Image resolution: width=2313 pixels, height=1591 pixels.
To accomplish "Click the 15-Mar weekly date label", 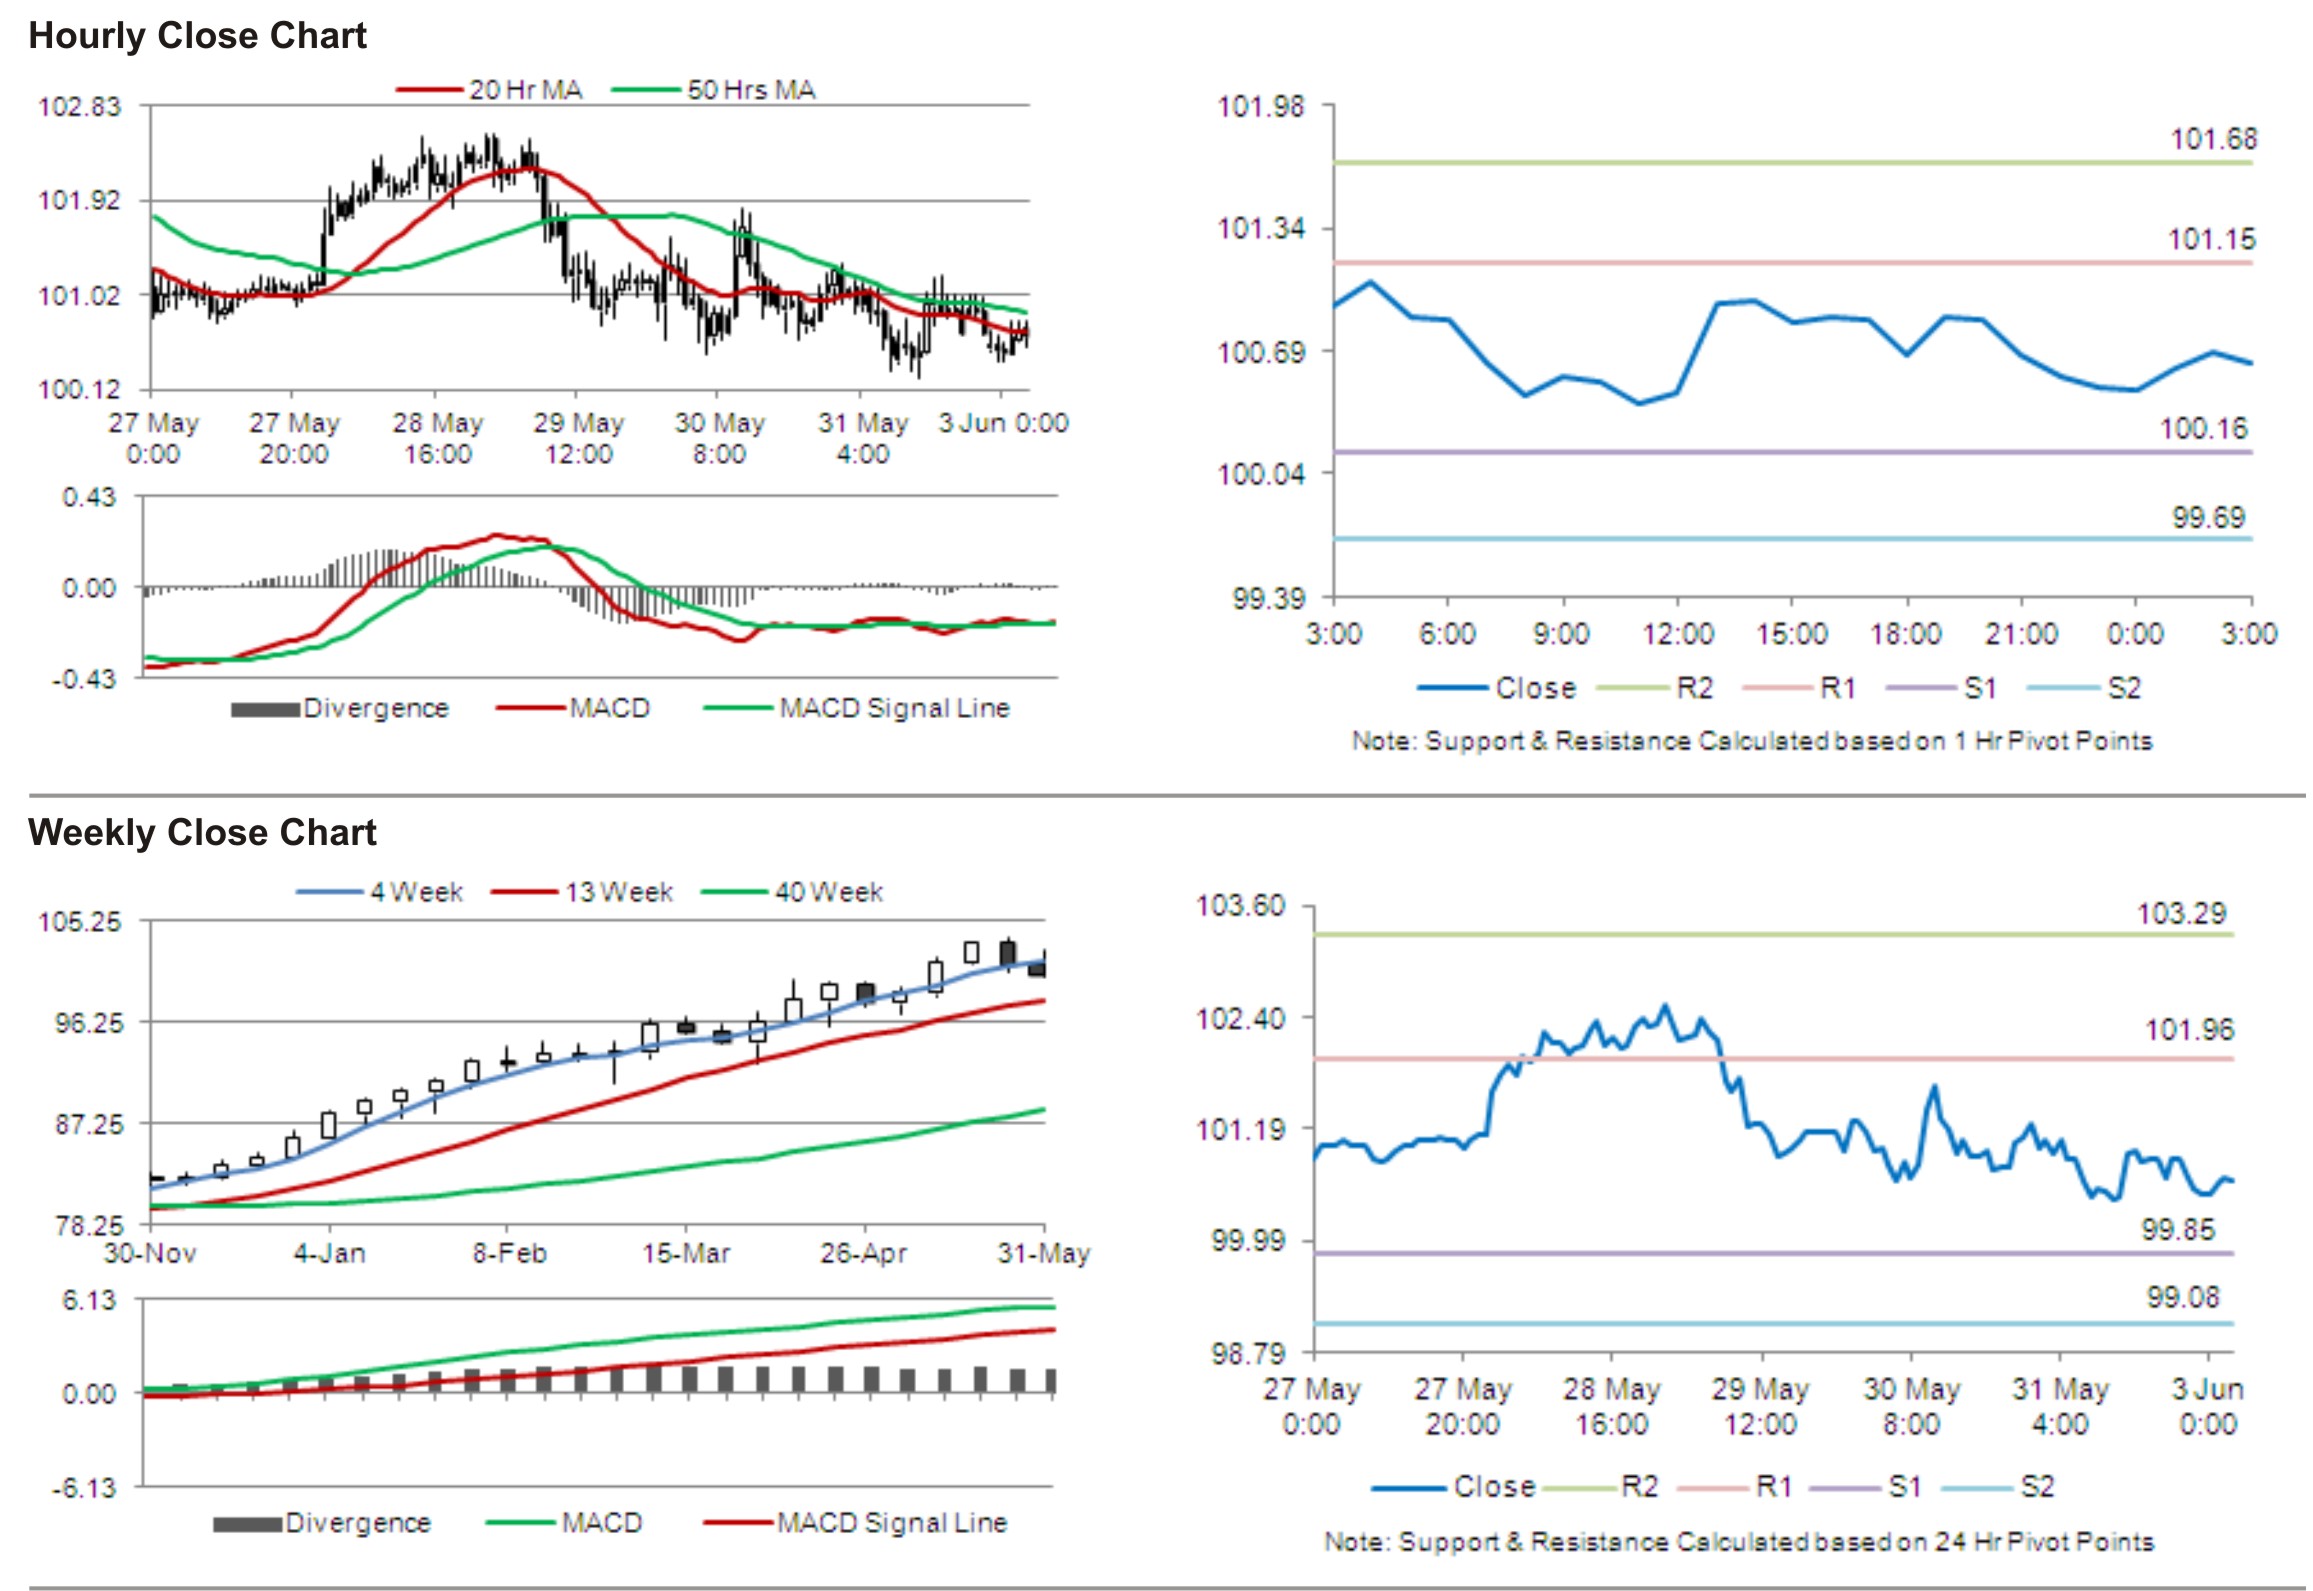I will coord(686,1253).
